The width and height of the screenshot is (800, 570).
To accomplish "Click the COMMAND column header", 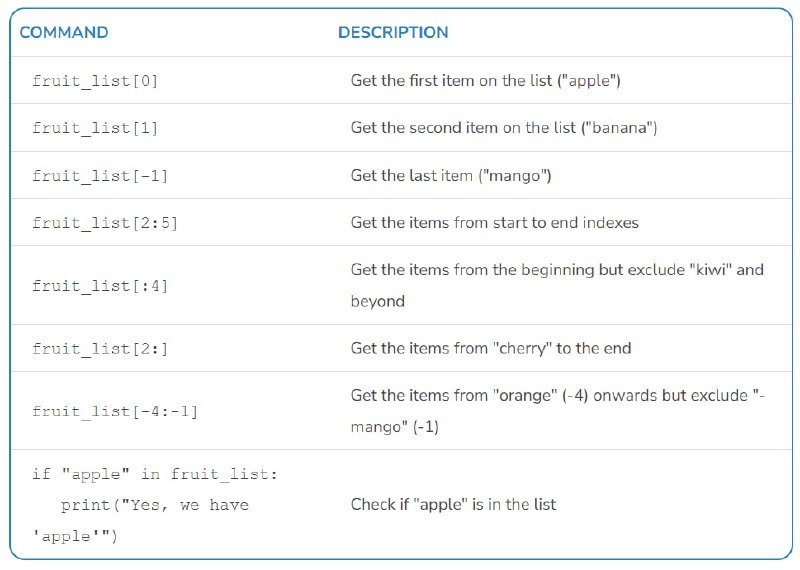I will click(x=64, y=32).
